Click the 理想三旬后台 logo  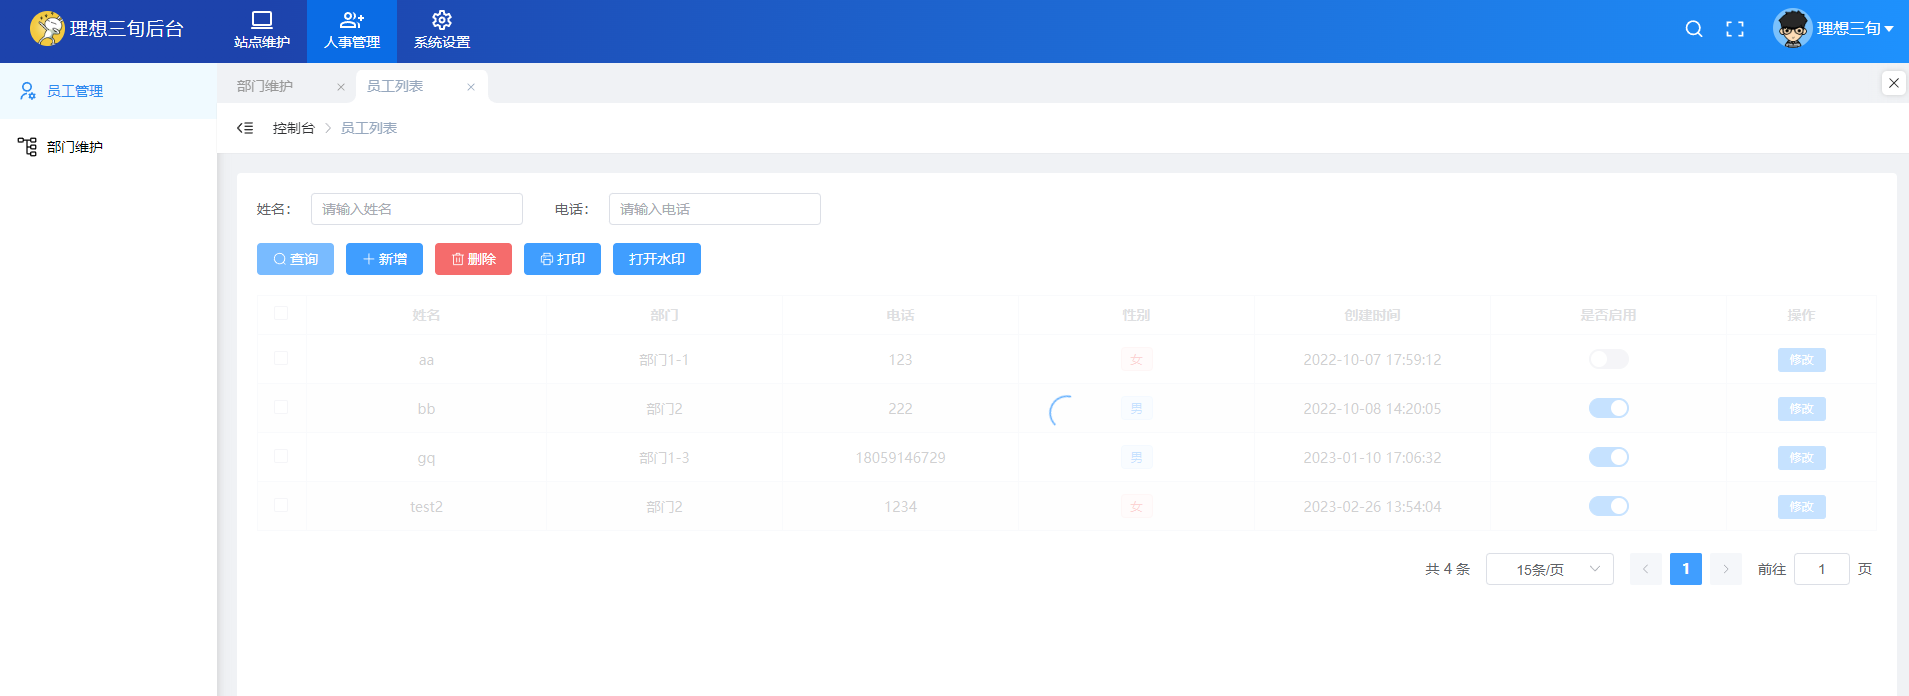click(107, 29)
